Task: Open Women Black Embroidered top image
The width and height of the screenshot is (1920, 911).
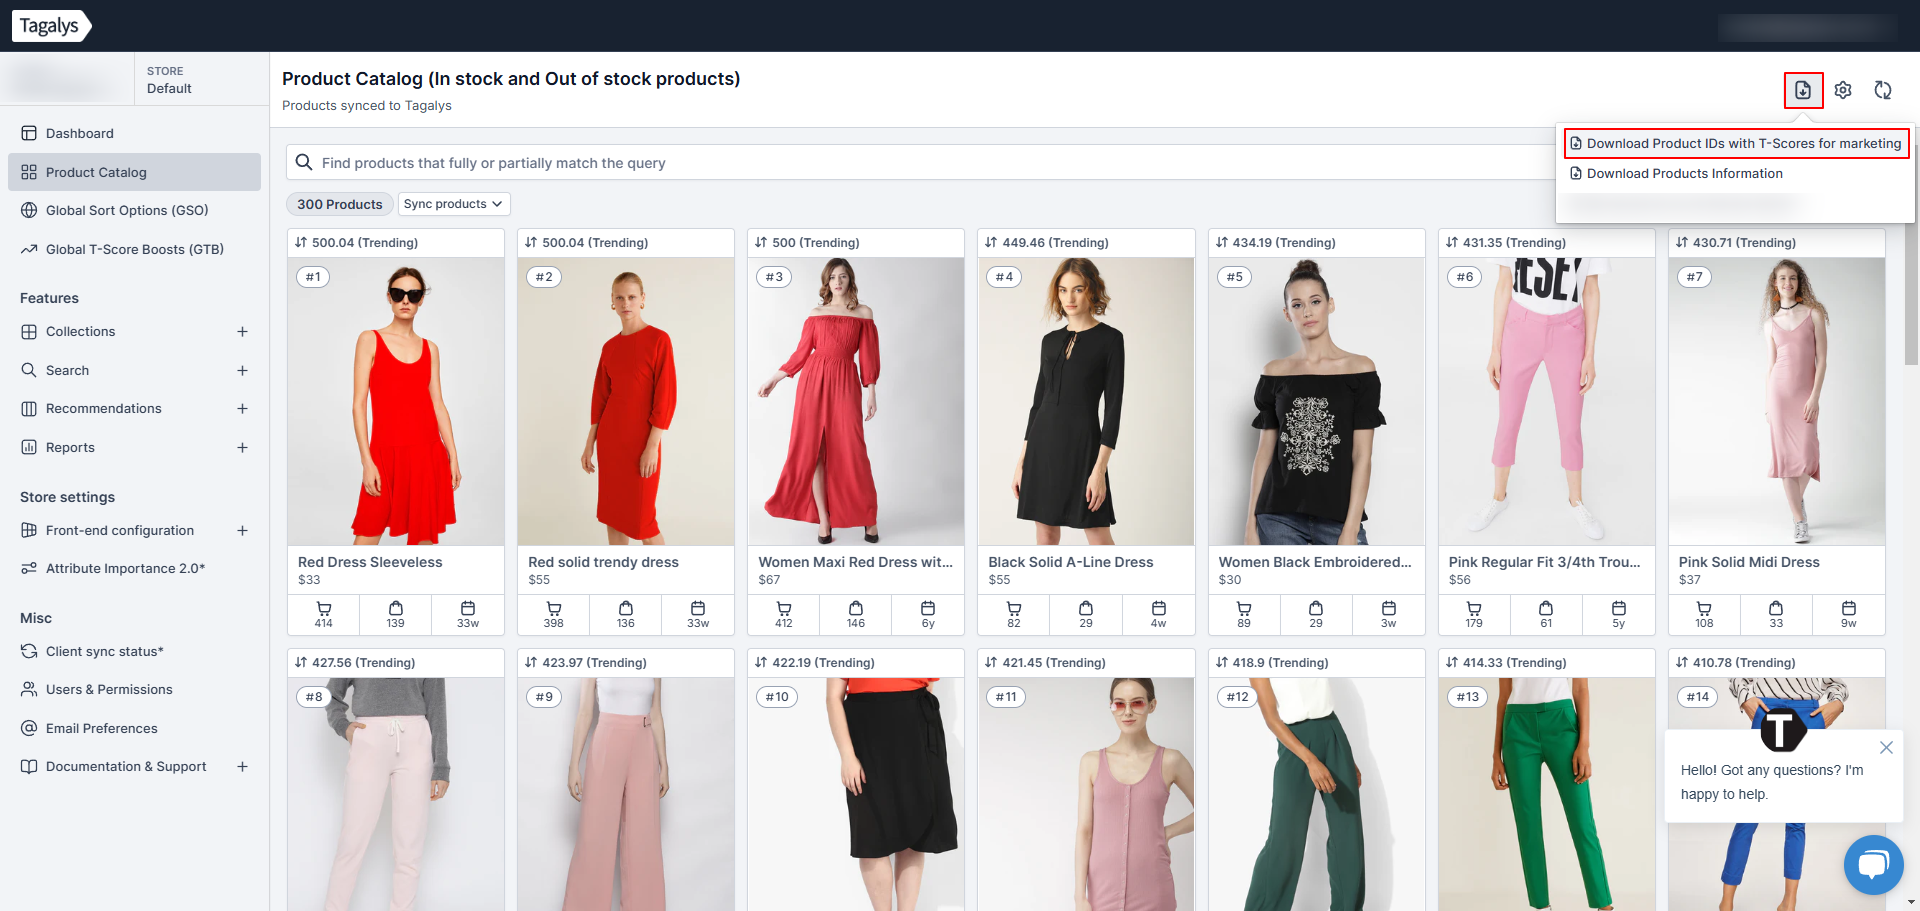Action: [x=1316, y=402]
